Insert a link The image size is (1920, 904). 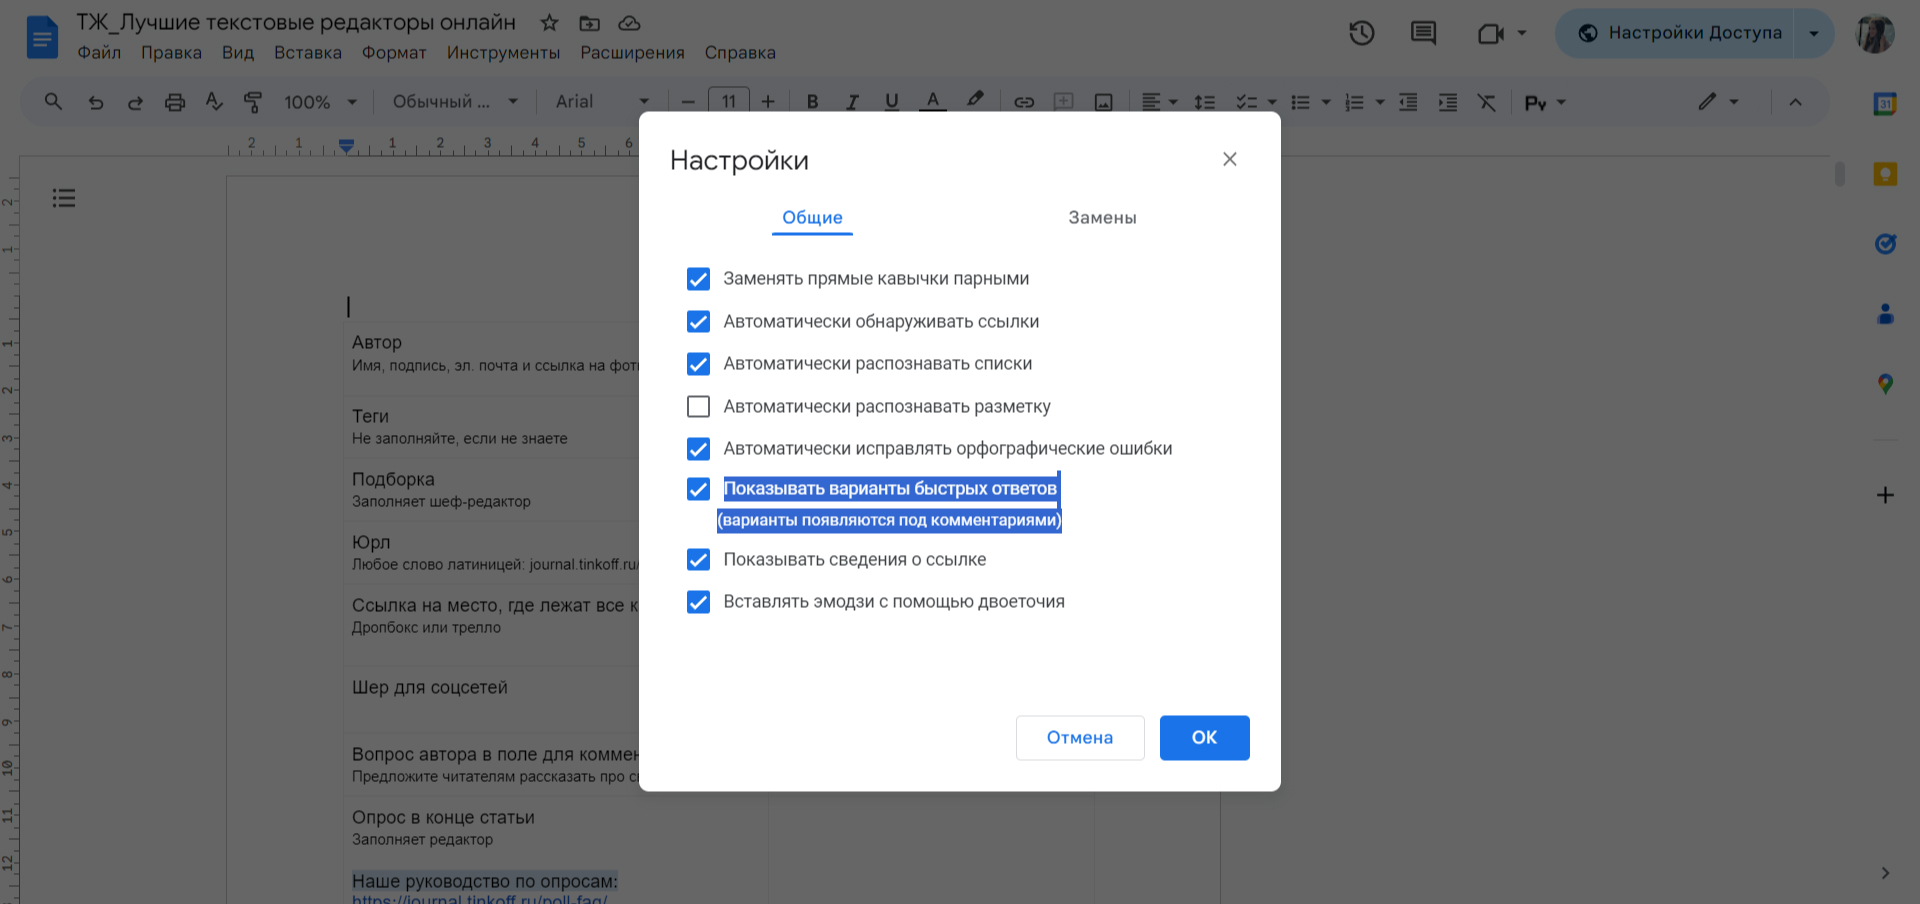coord(1024,101)
